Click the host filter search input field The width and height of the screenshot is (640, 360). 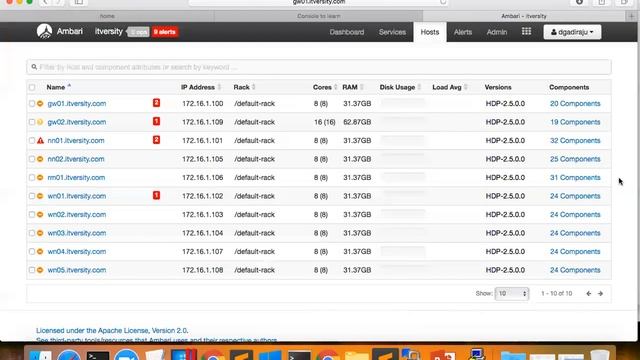click(319, 67)
